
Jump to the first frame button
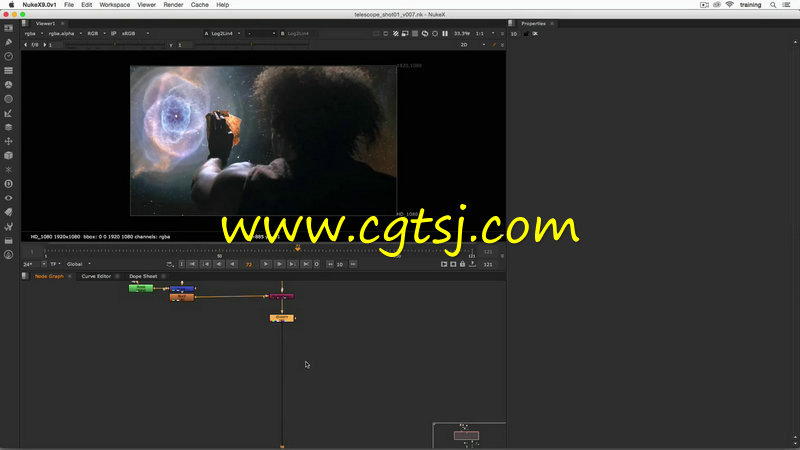pyautogui.click(x=192, y=264)
